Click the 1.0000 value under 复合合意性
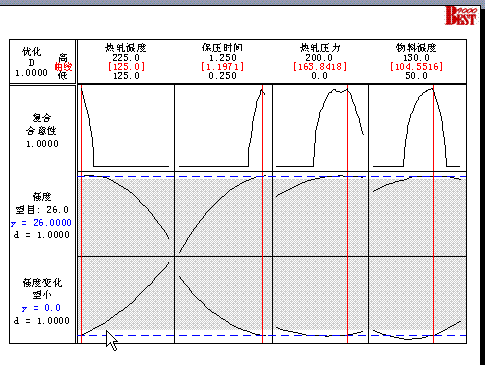485x365 pixels. [x=42, y=144]
